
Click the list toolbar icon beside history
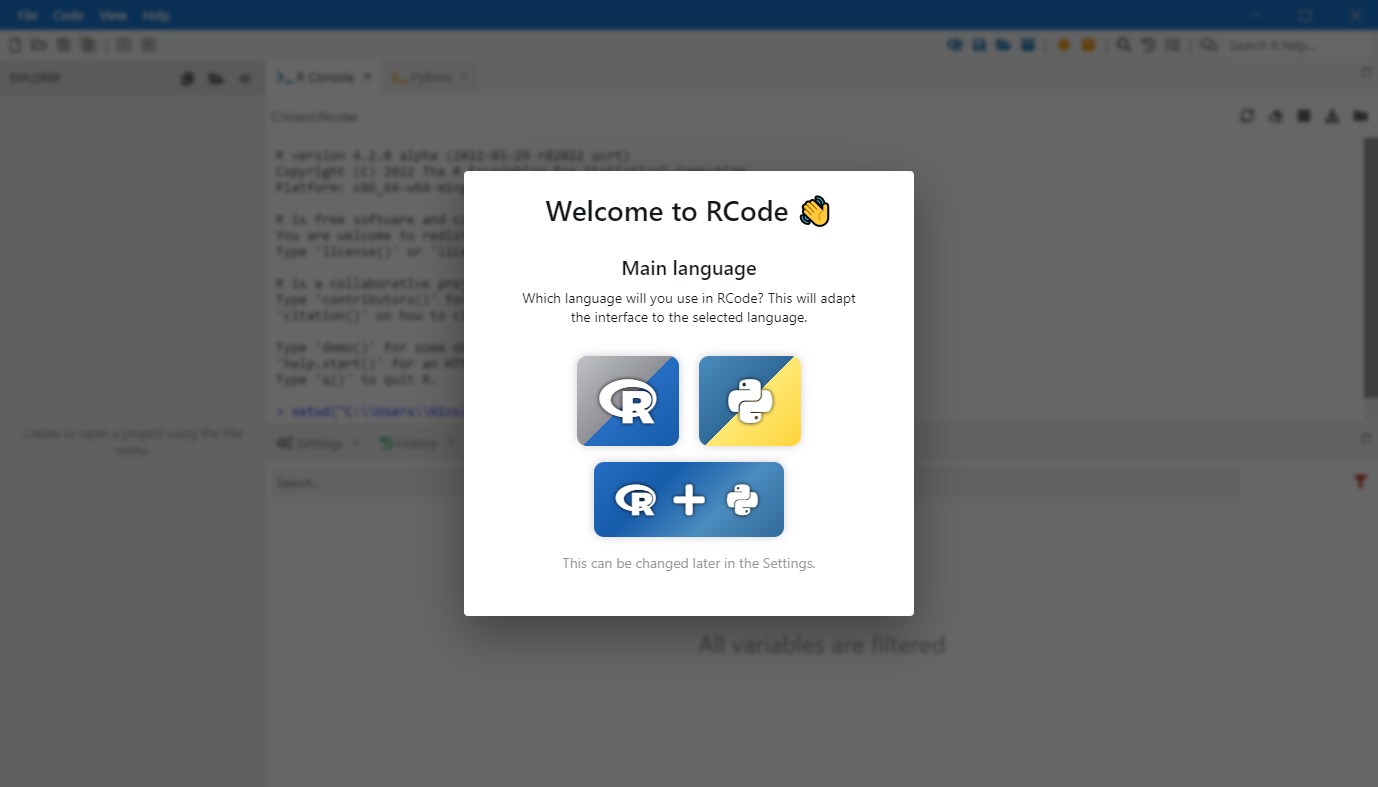point(1173,45)
